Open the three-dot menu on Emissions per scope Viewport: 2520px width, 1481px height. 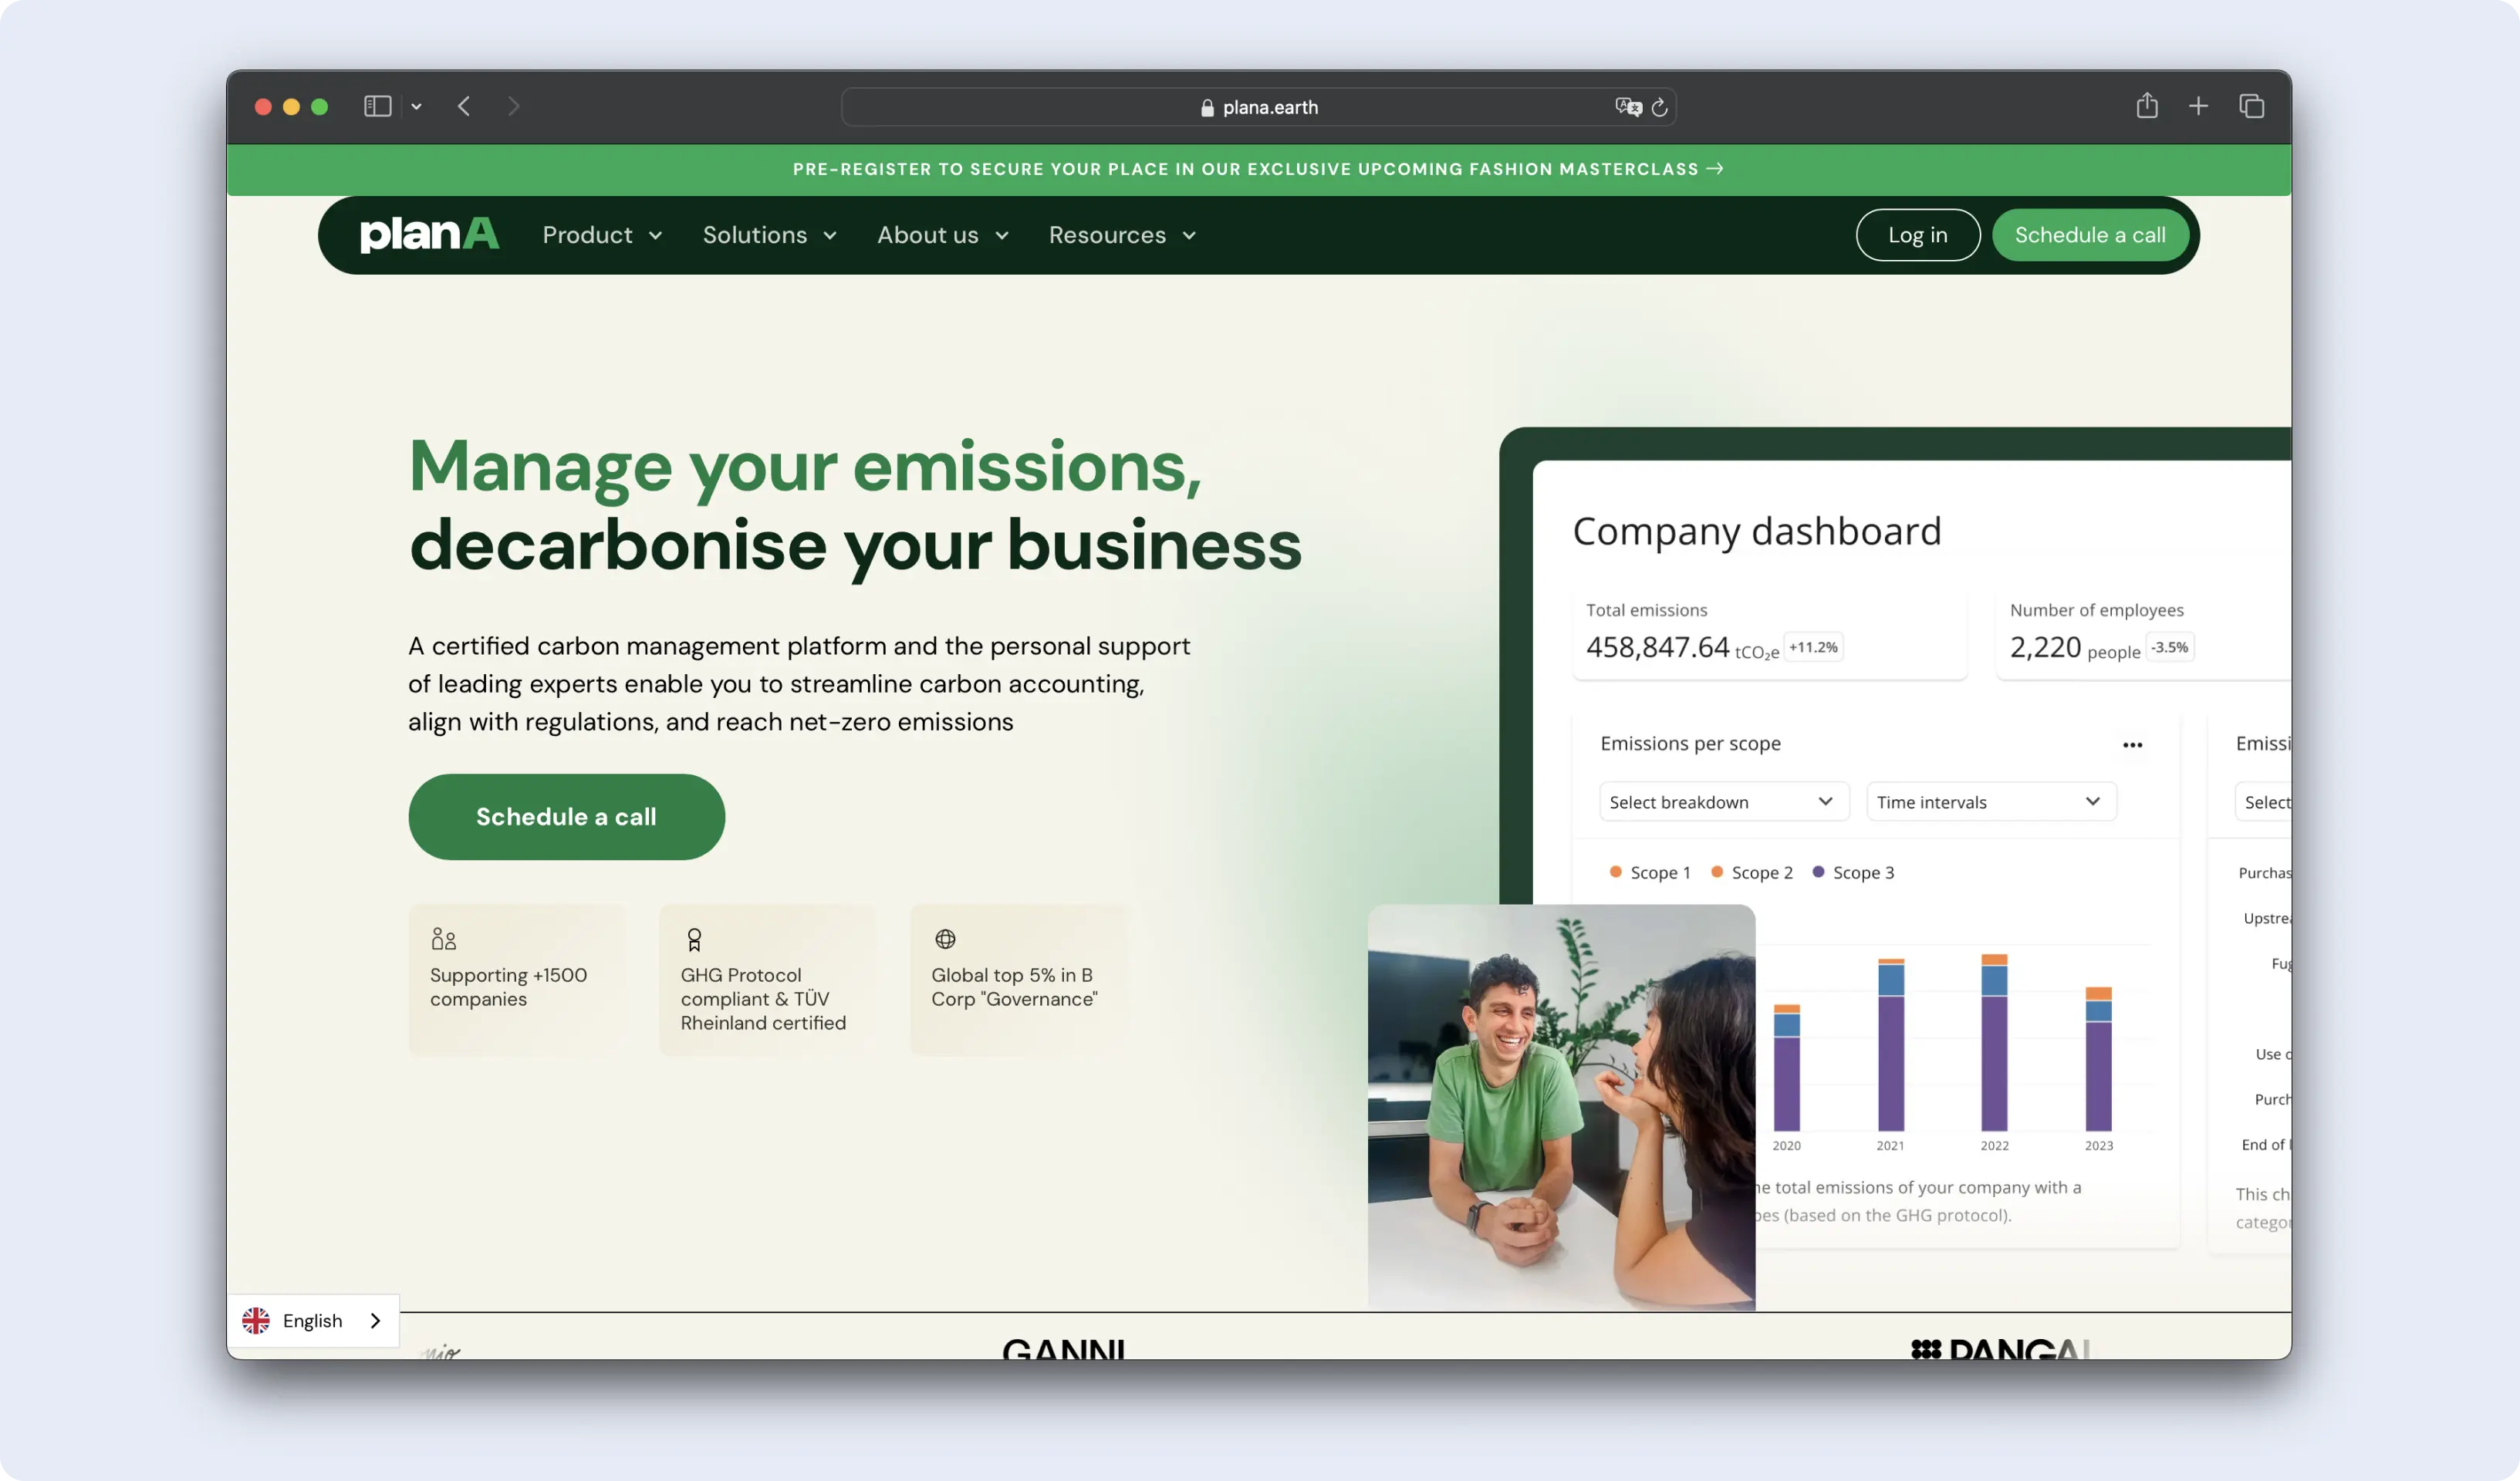click(2132, 745)
